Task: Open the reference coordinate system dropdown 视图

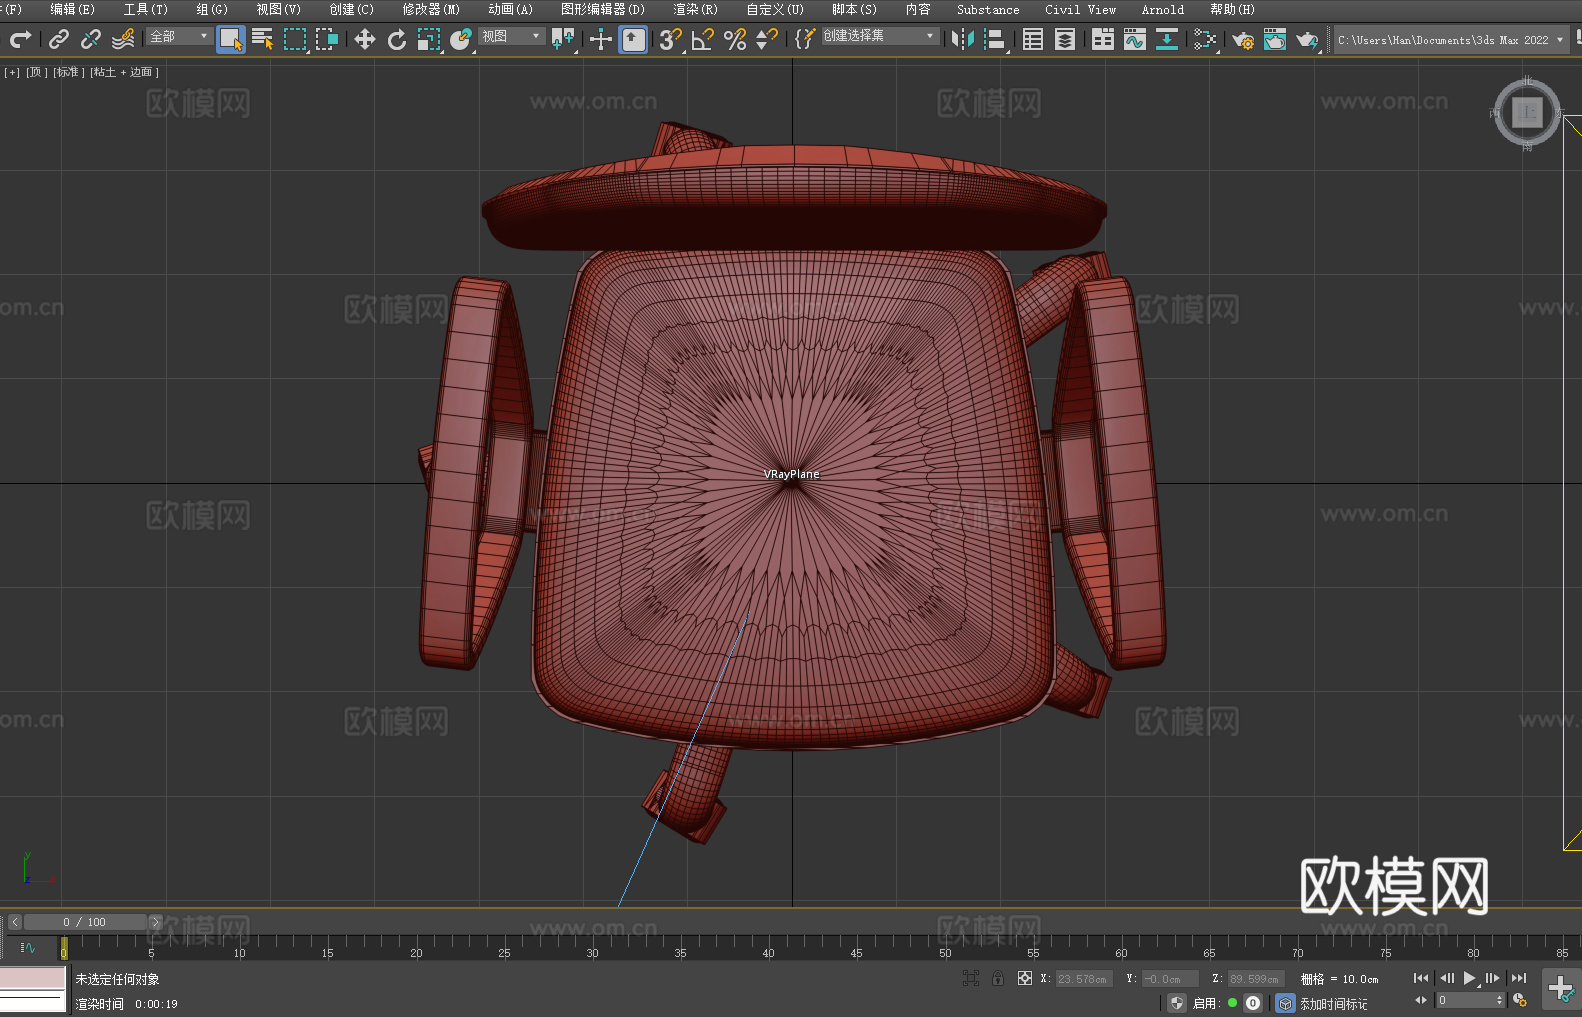Action: 511,36
